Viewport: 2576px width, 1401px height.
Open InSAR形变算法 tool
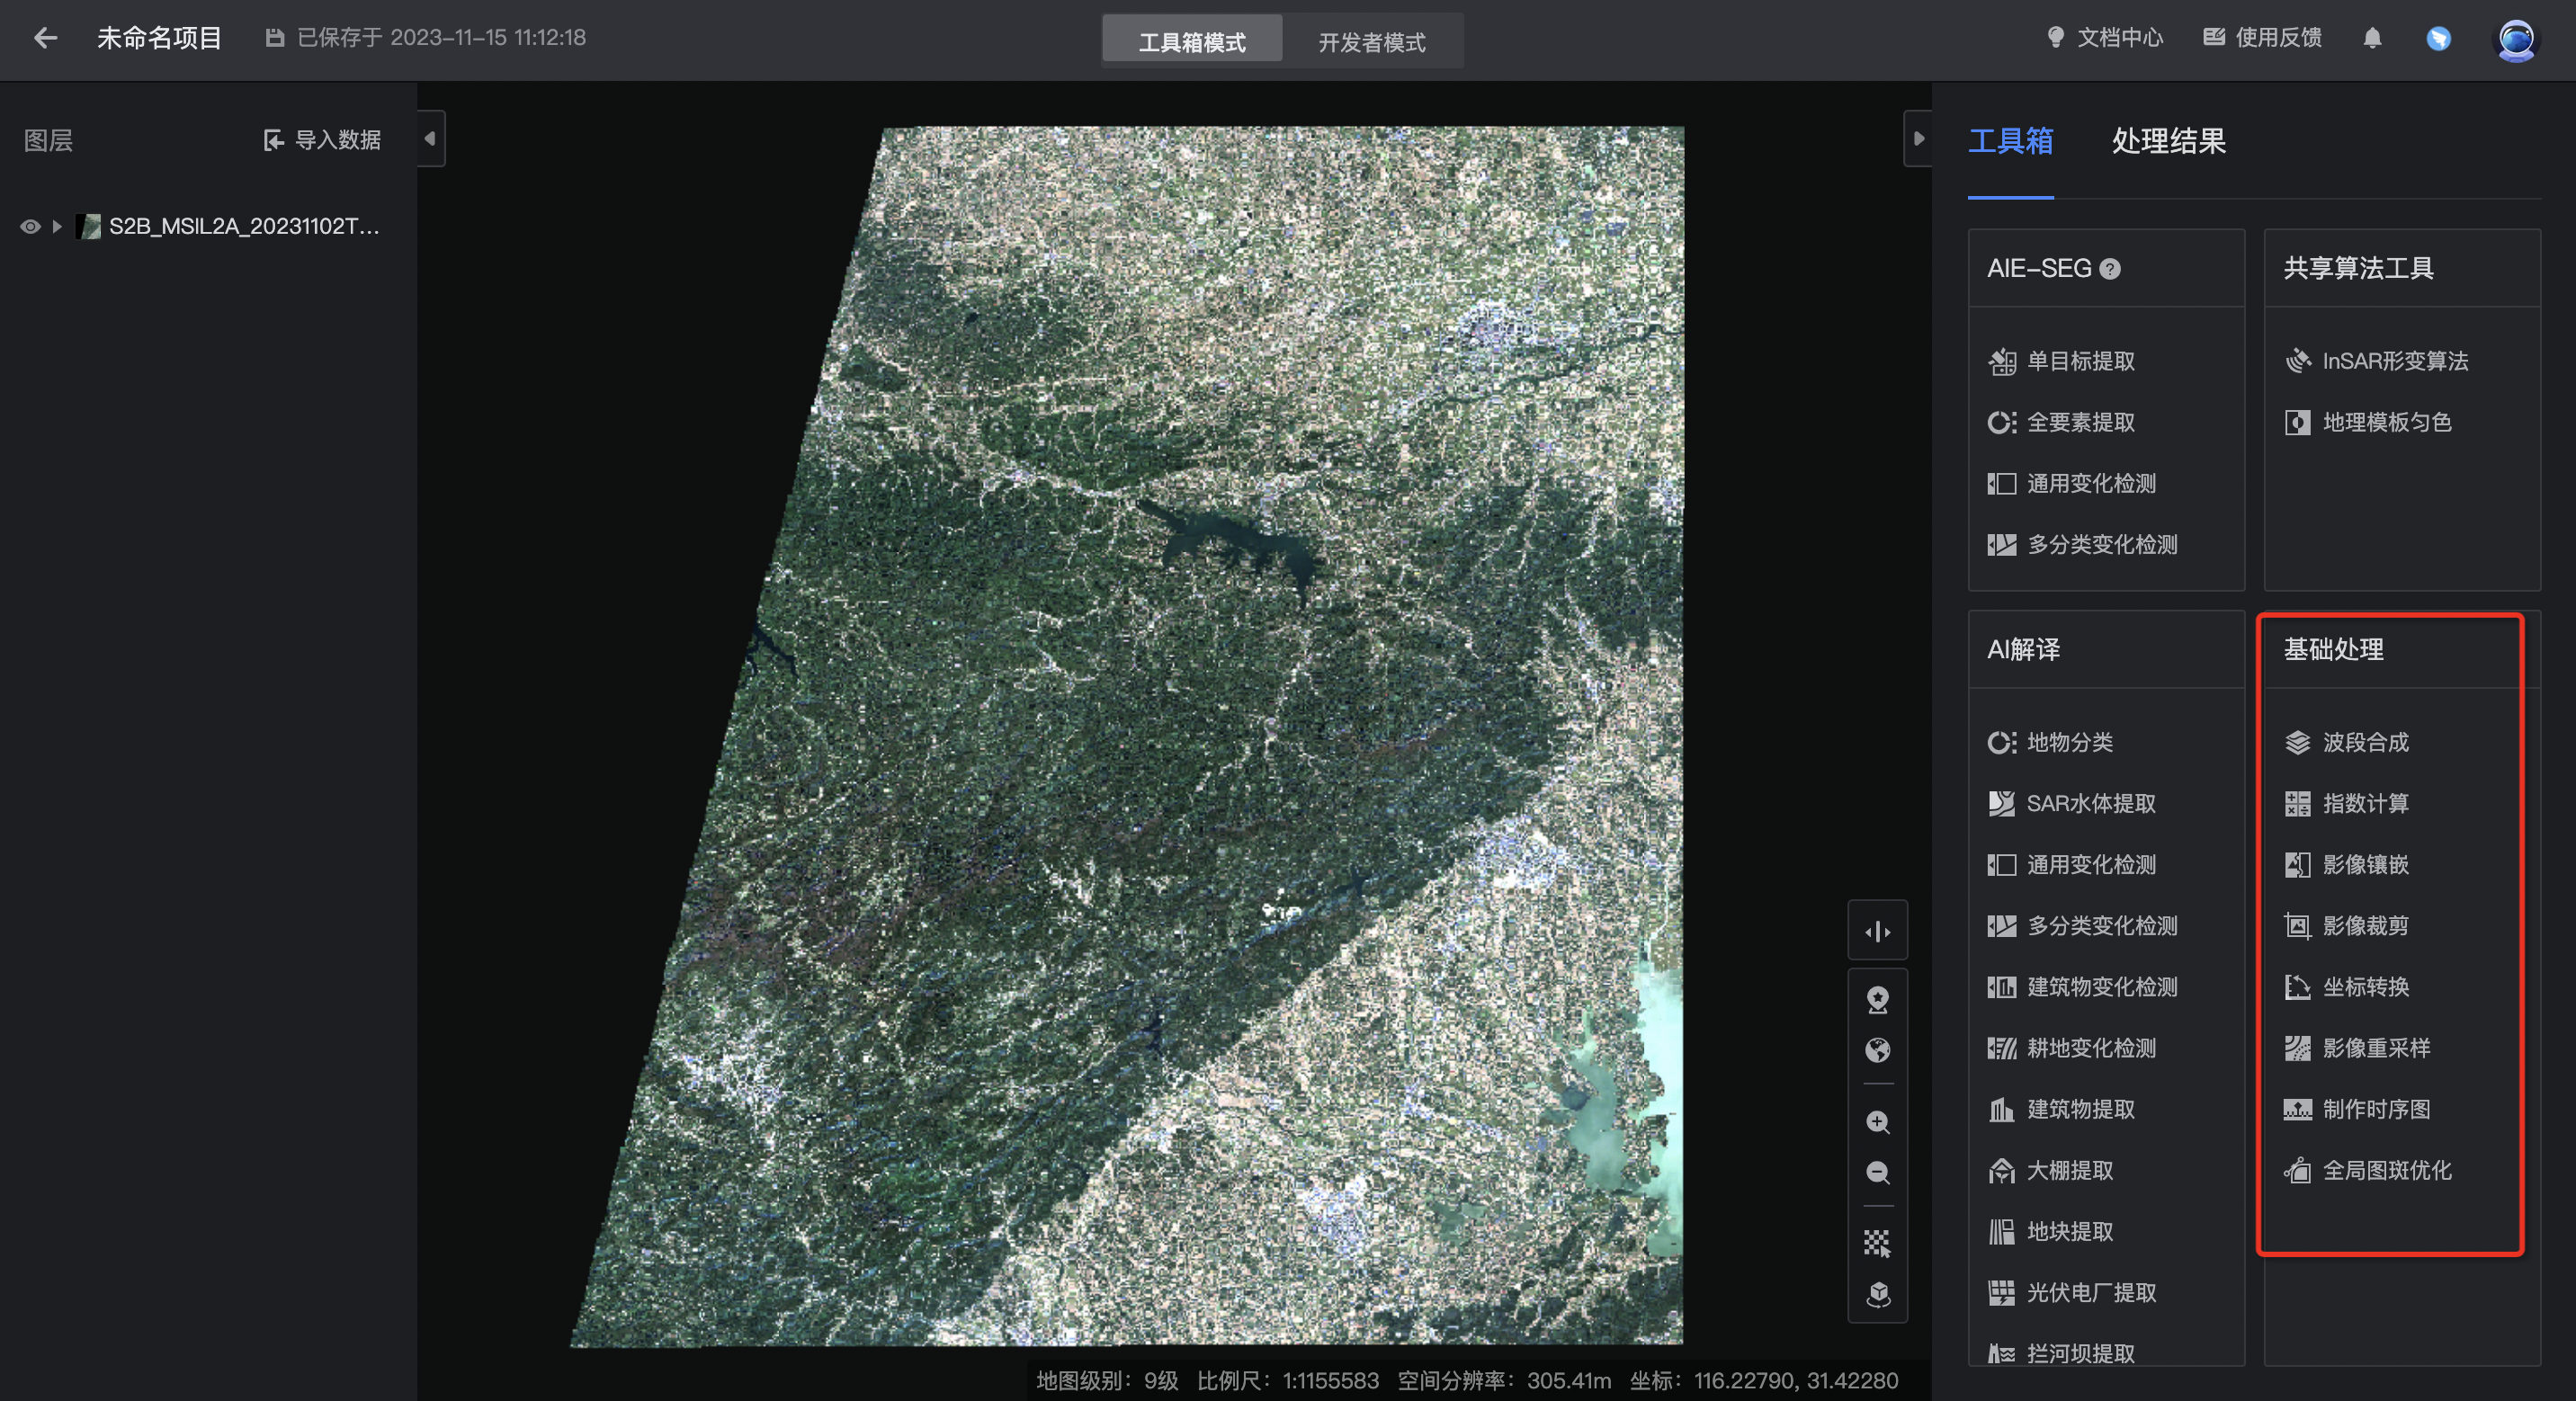(2376, 361)
